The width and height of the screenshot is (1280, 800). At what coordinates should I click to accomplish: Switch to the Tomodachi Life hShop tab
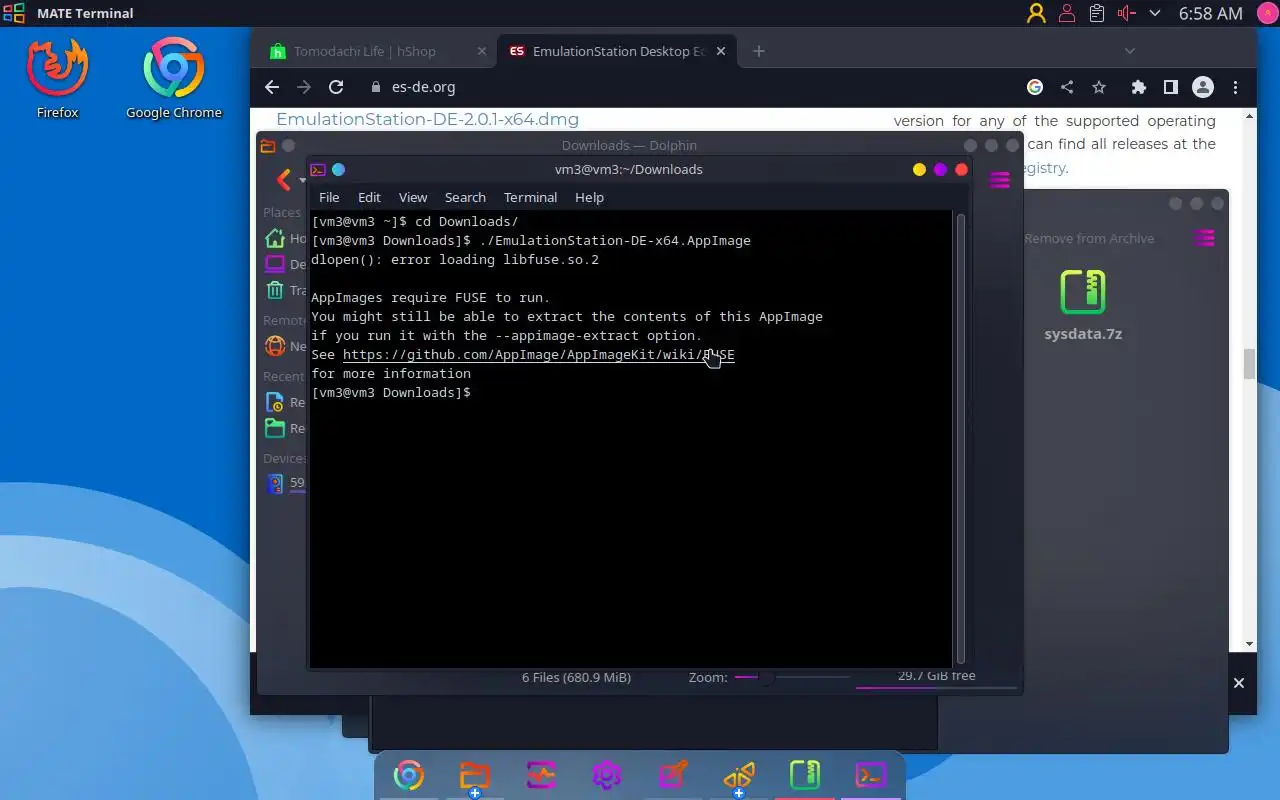tap(365, 51)
